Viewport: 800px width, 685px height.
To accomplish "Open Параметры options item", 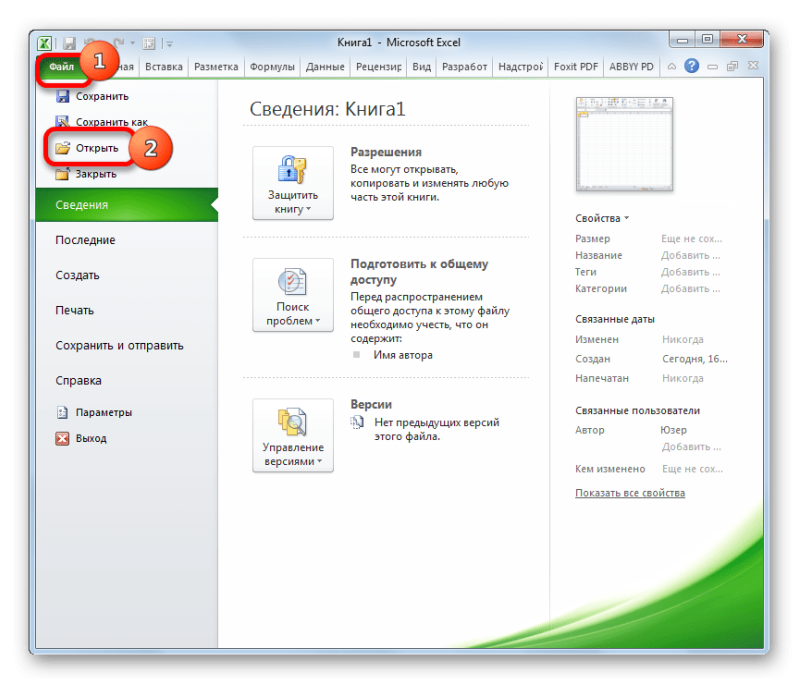I will point(94,412).
